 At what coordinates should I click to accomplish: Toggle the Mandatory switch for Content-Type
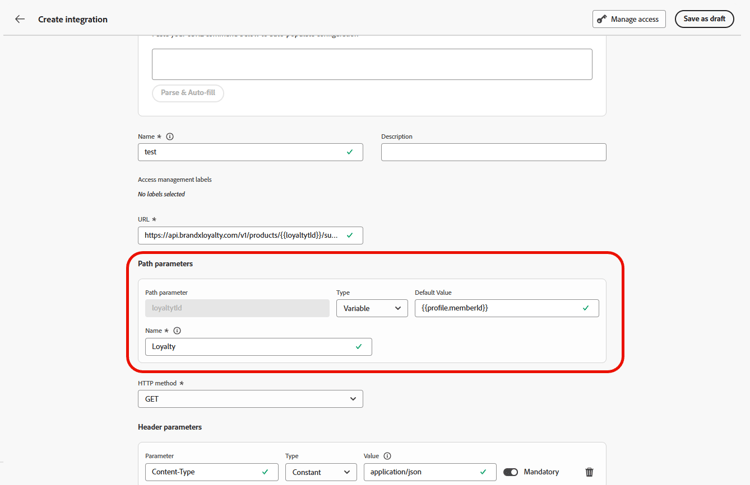[x=510, y=472]
